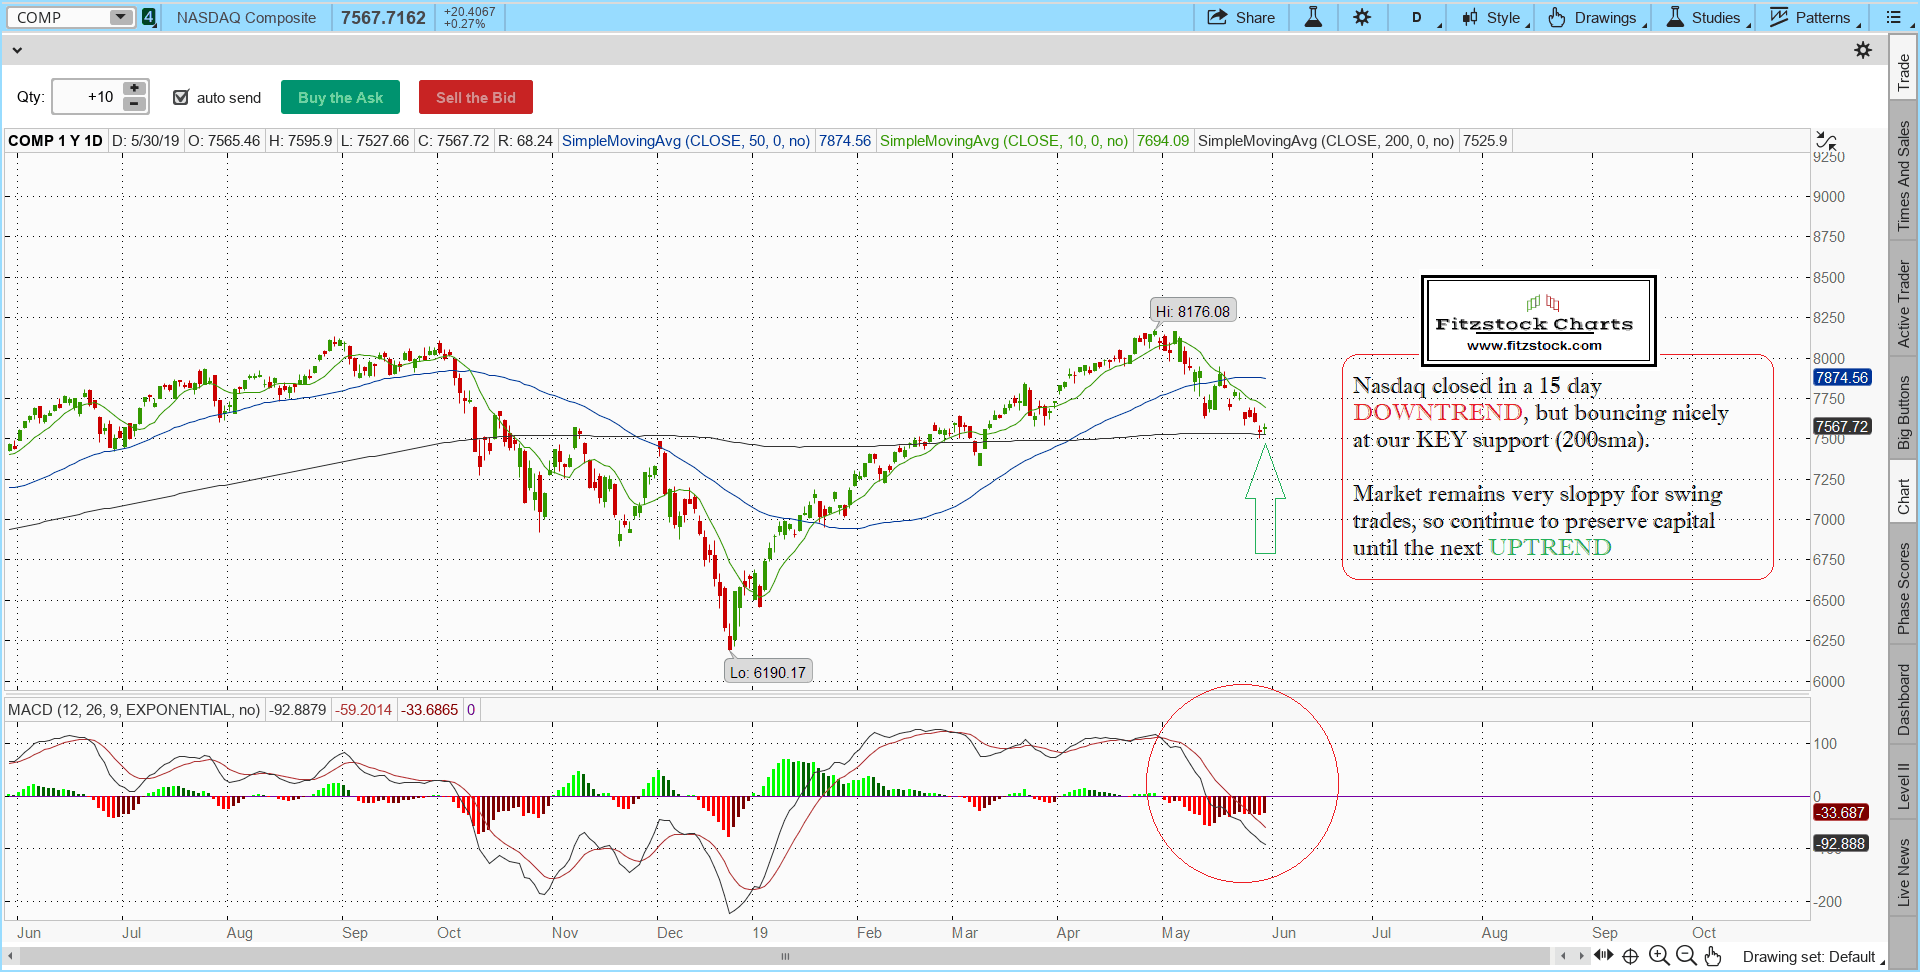Click the Buy the Ask button

click(340, 97)
